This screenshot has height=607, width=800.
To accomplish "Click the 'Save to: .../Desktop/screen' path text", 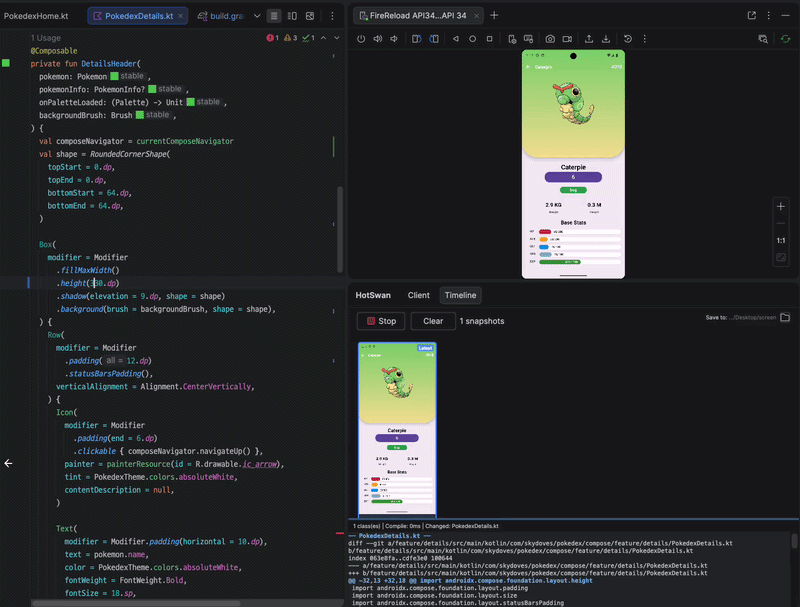I will [741, 317].
